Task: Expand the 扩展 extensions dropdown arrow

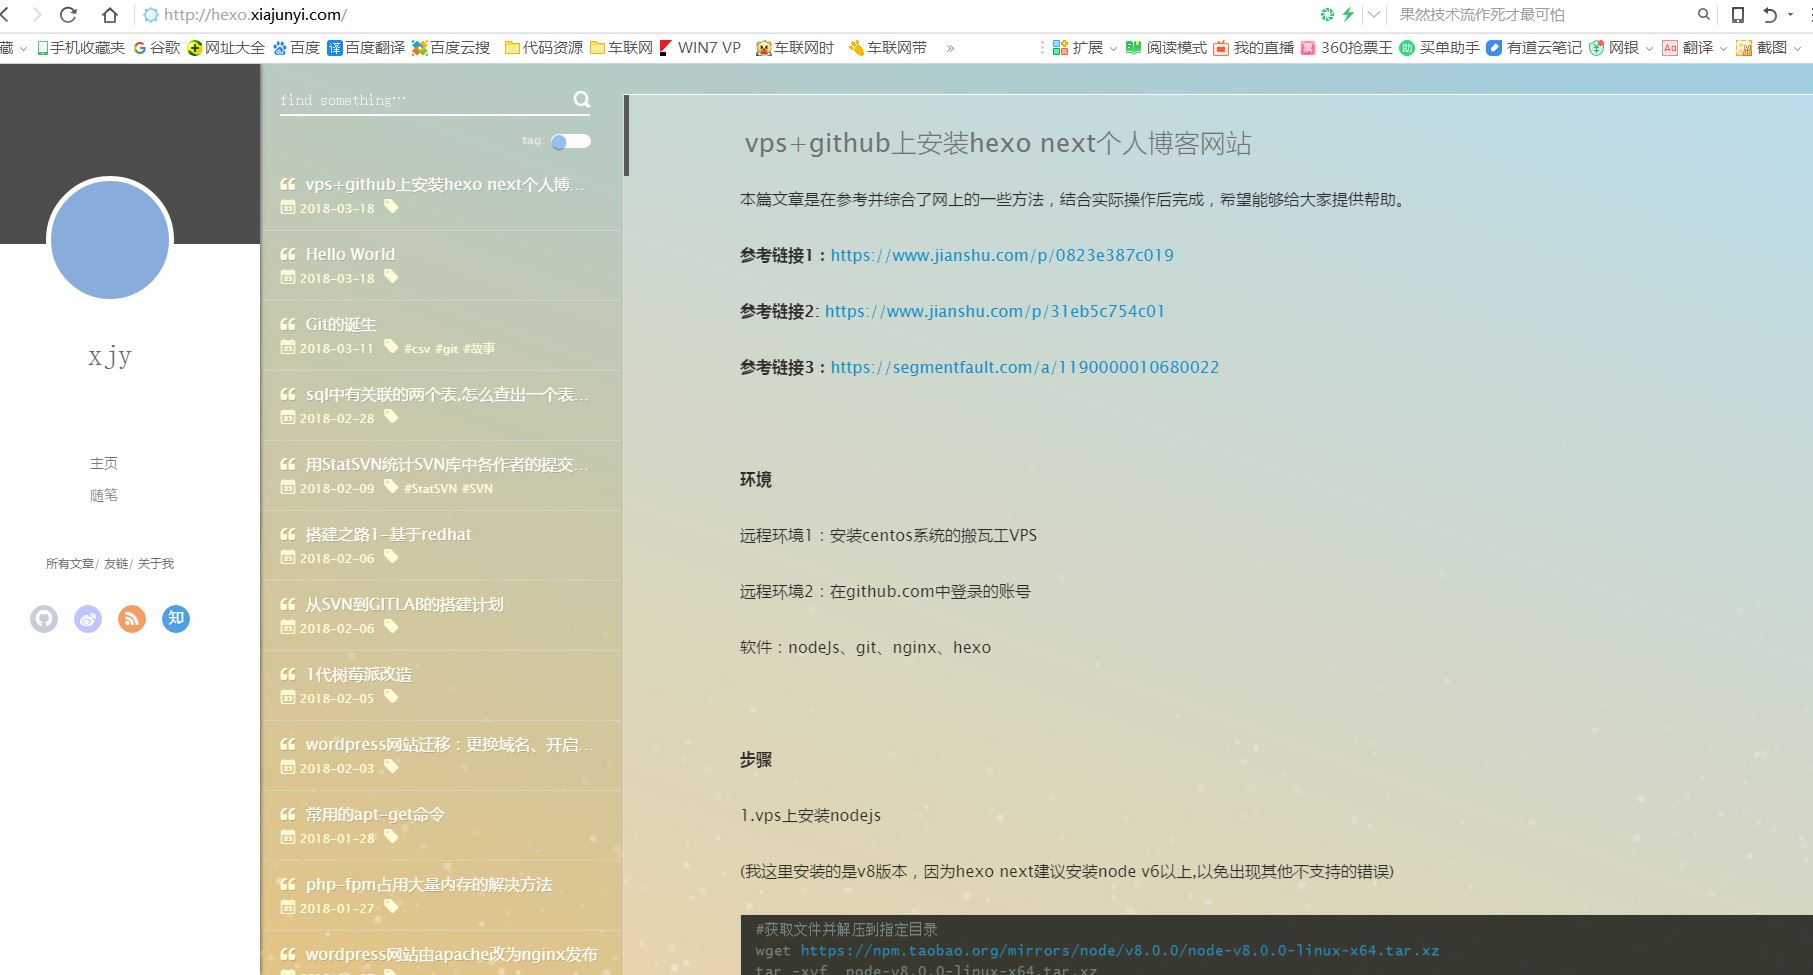Action: [1113, 48]
